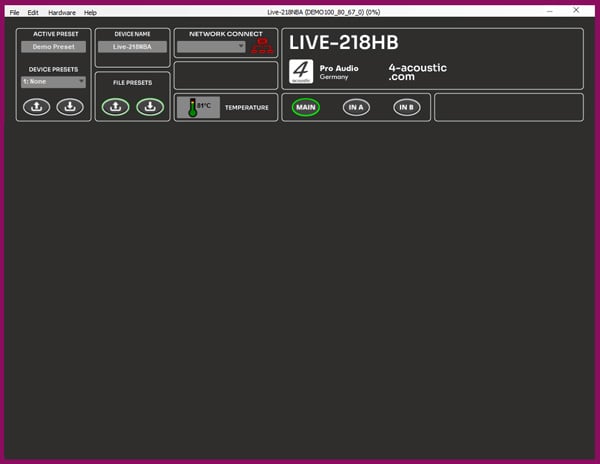The width and height of the screenshot is (600, 464).
Task: Click the LIVE-218HB title text
Action: (x=344, y=42)
